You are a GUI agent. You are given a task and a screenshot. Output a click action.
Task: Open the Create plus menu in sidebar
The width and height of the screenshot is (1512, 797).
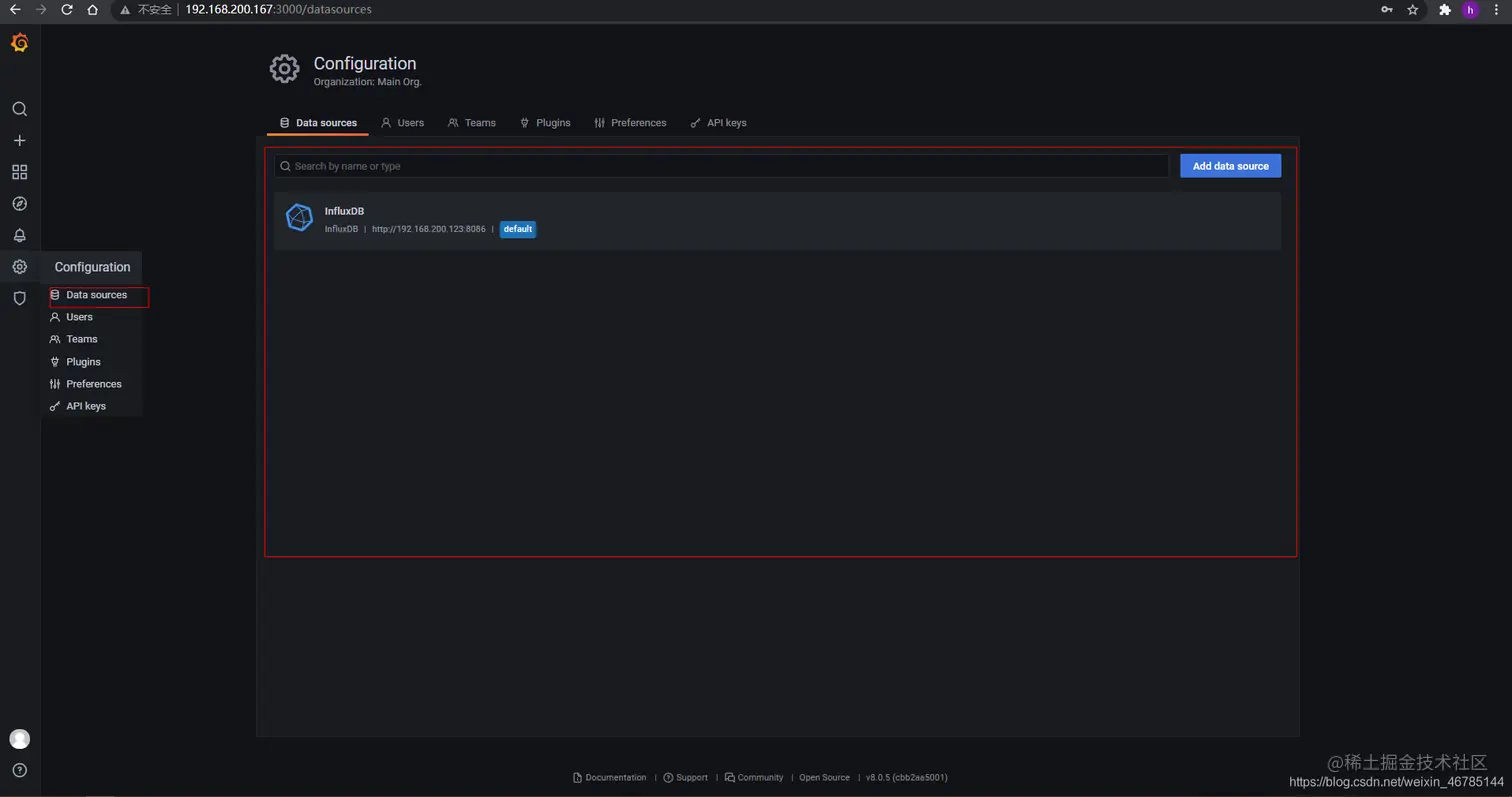19,141
